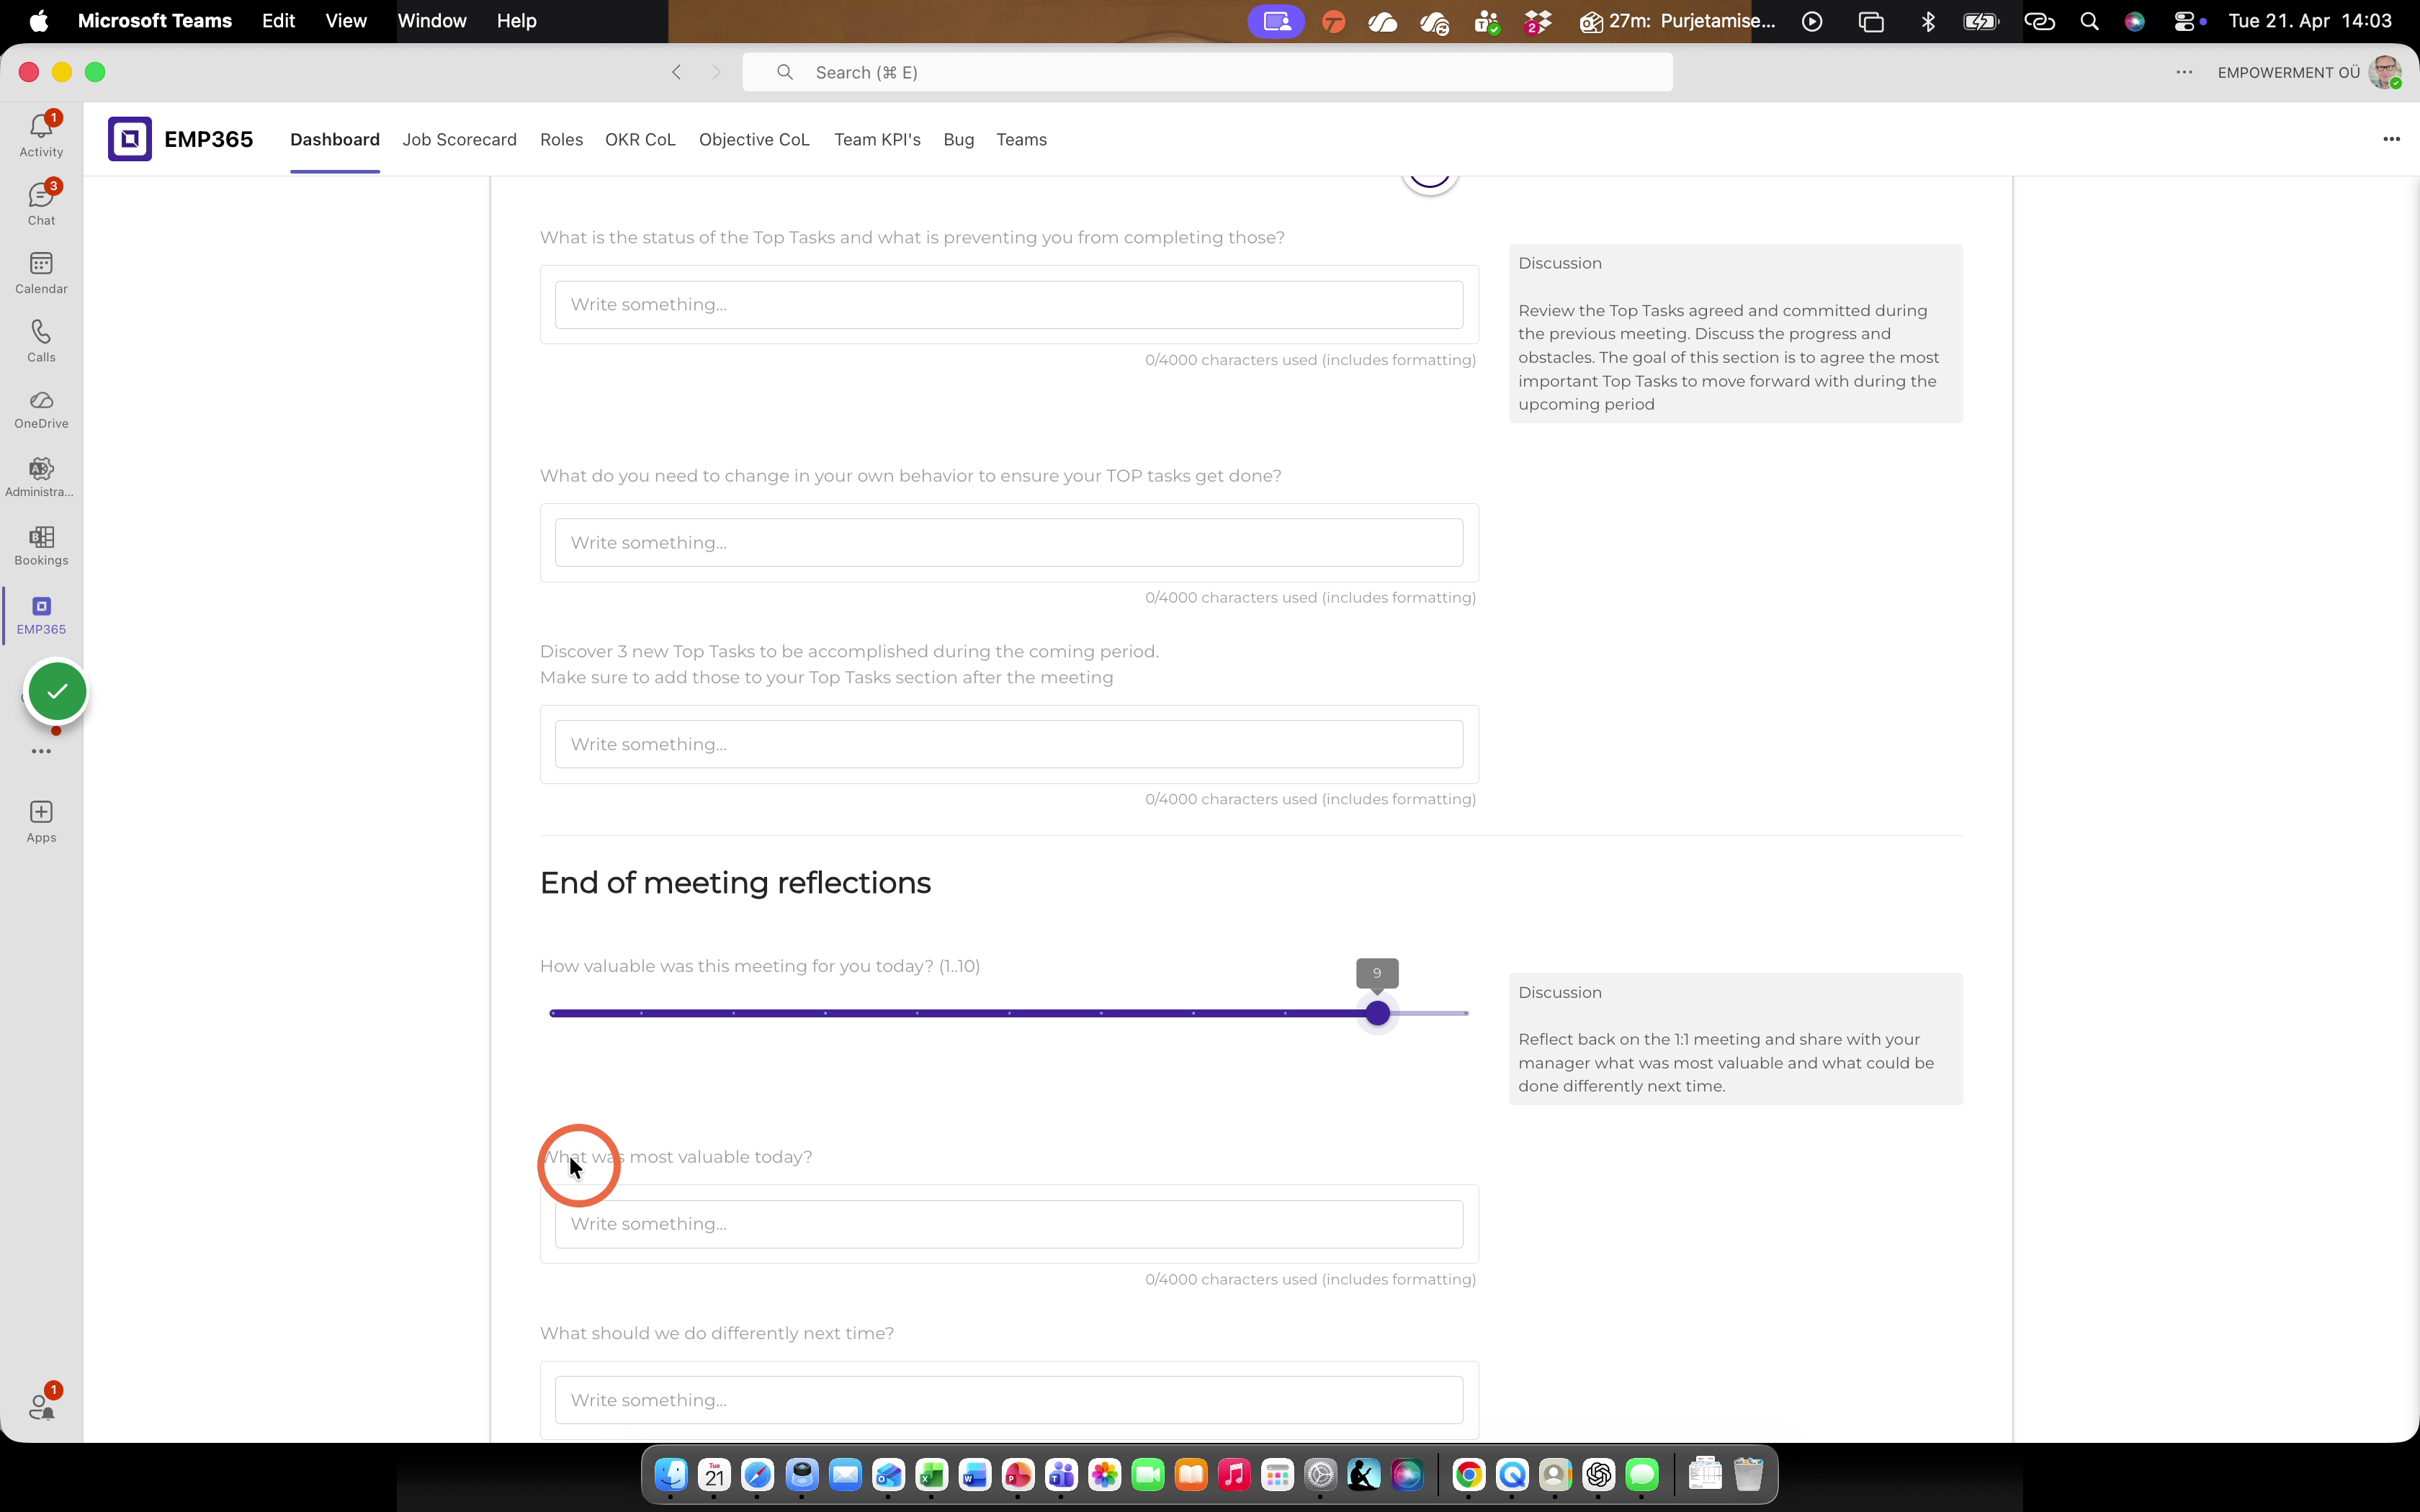Open Google Chrome from the Dock

1468,1474
